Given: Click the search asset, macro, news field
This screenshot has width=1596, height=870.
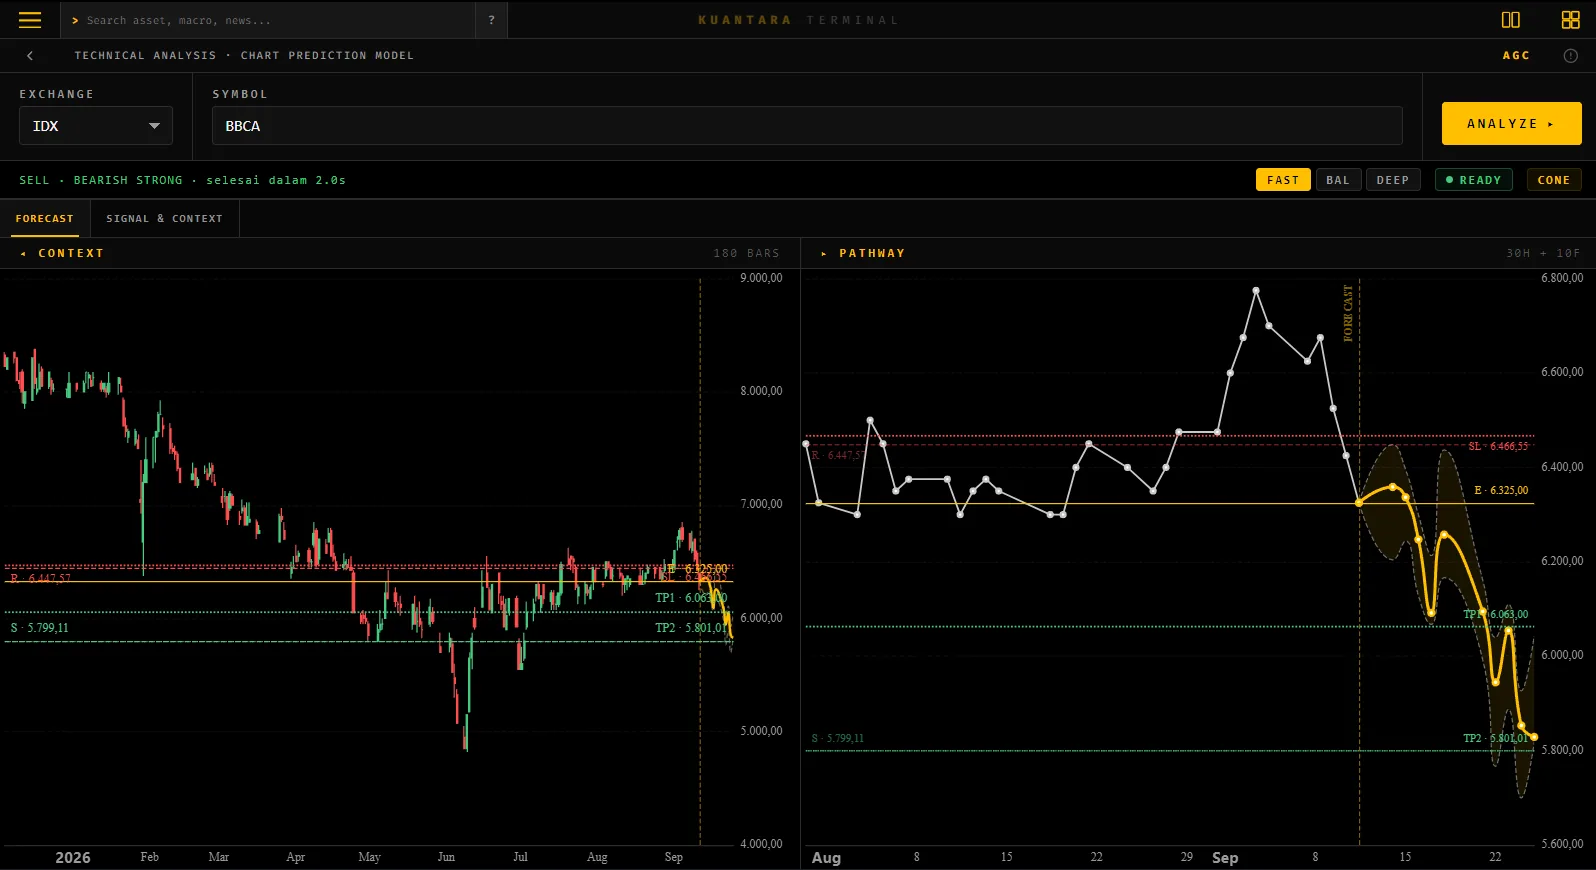Looking at the screenshot, I should click(268, 20).
